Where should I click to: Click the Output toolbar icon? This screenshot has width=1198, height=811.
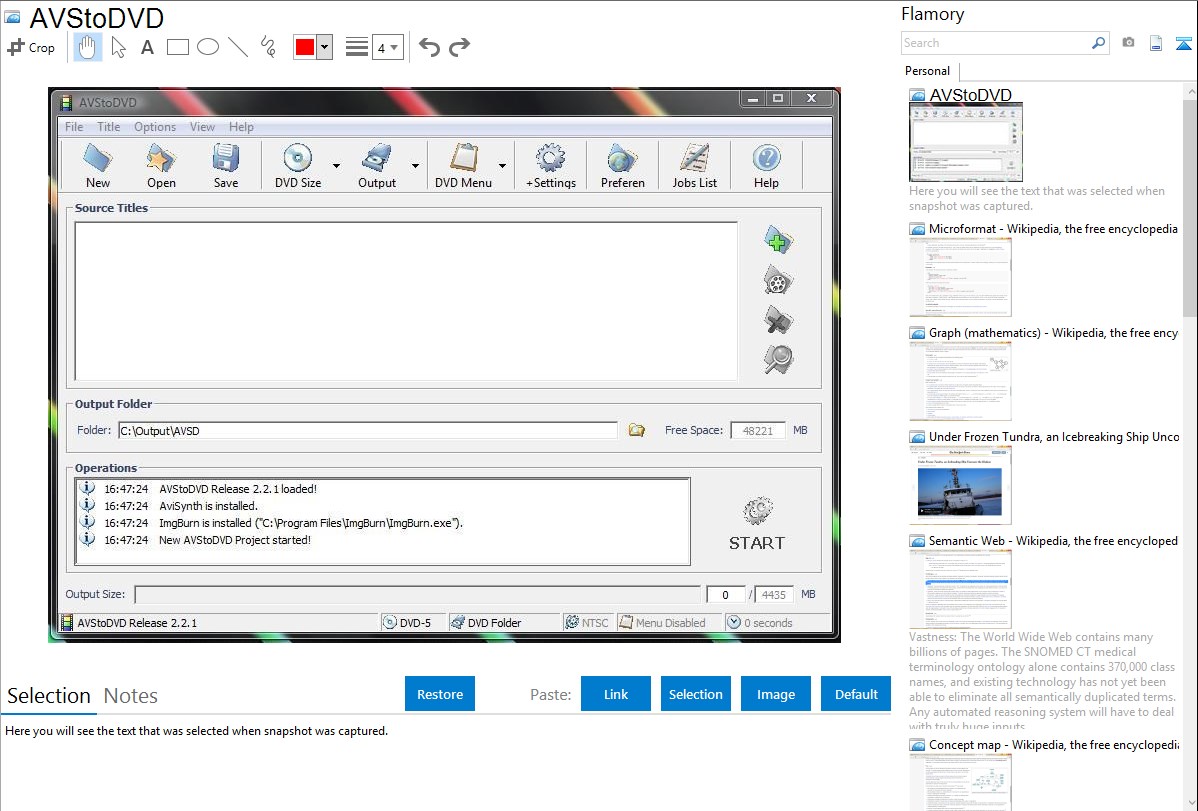pos(377,166)
